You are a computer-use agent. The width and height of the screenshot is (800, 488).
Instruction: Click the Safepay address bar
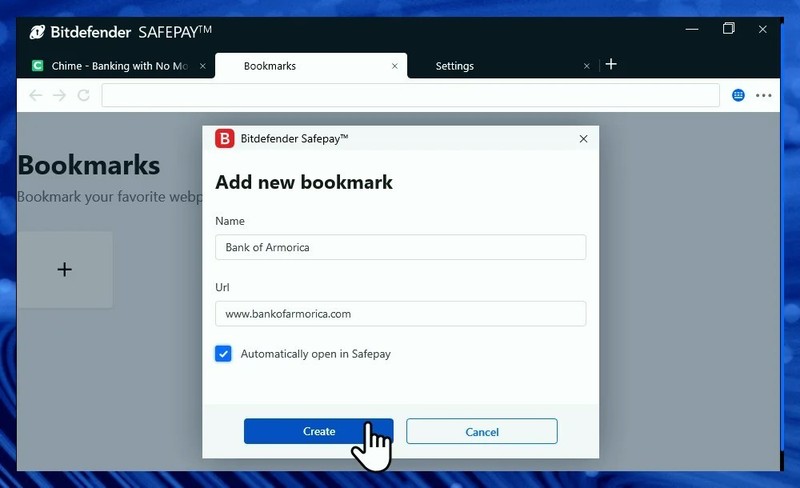point(411,95)
